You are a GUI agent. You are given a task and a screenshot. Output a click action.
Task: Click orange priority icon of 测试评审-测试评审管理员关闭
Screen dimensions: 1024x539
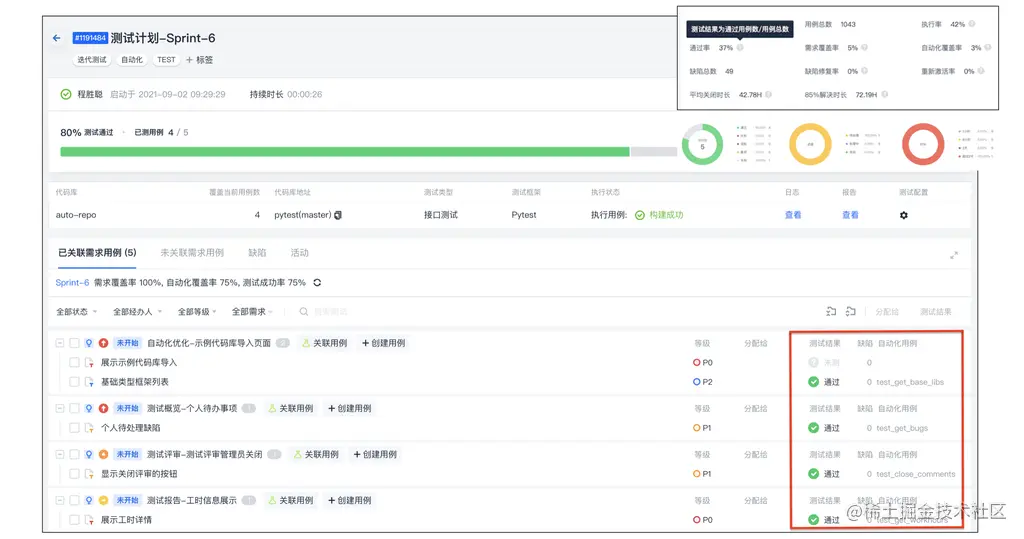point(103,454)
